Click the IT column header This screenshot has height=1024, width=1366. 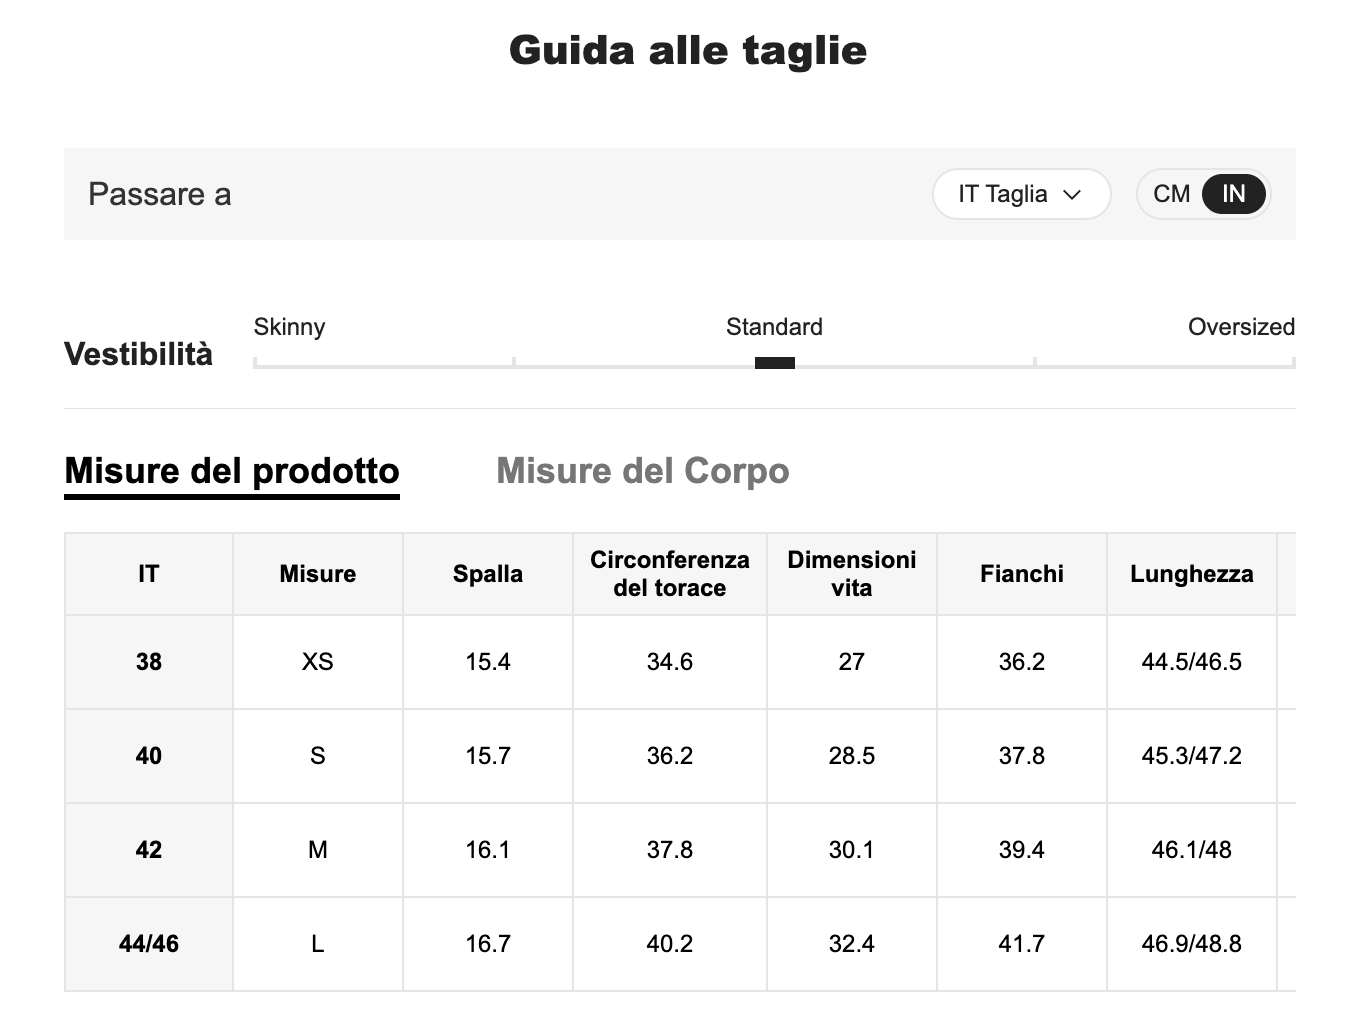[149, 574]
